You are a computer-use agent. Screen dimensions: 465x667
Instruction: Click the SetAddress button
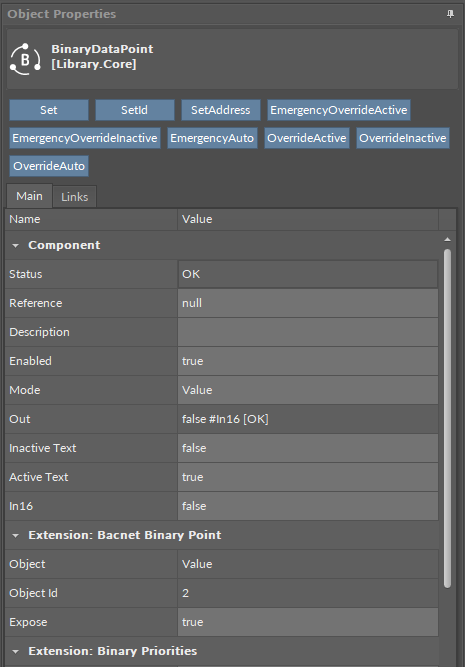[x=220, y=110]
